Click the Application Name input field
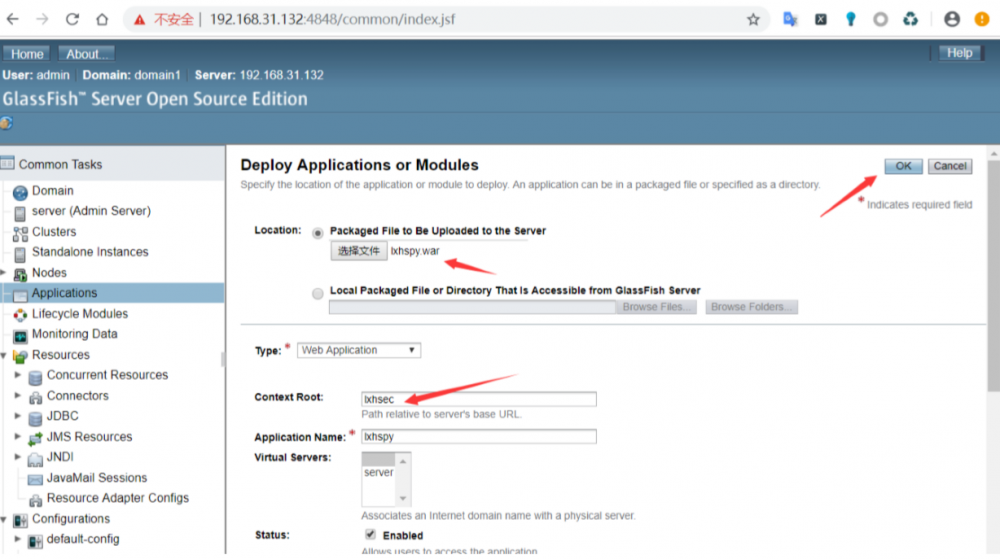The image size is (1000, 559). [x=479, y=437]
